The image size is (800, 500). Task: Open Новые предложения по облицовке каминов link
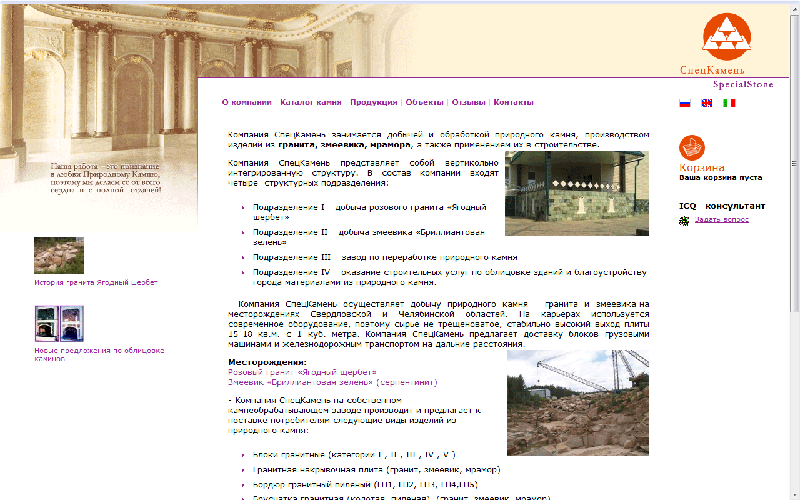coord(99,355)
